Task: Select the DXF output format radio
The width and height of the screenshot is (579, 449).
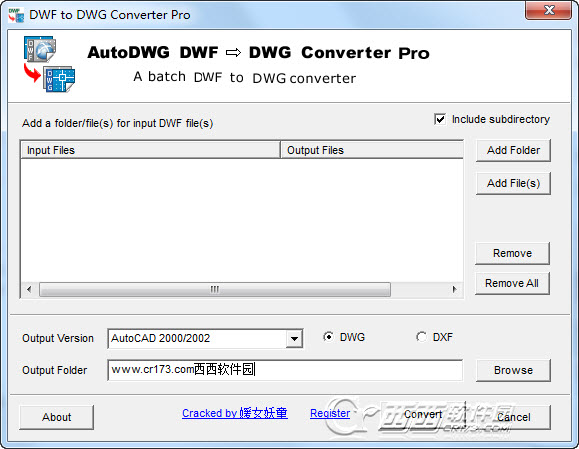Action: [x=421, y=337]
